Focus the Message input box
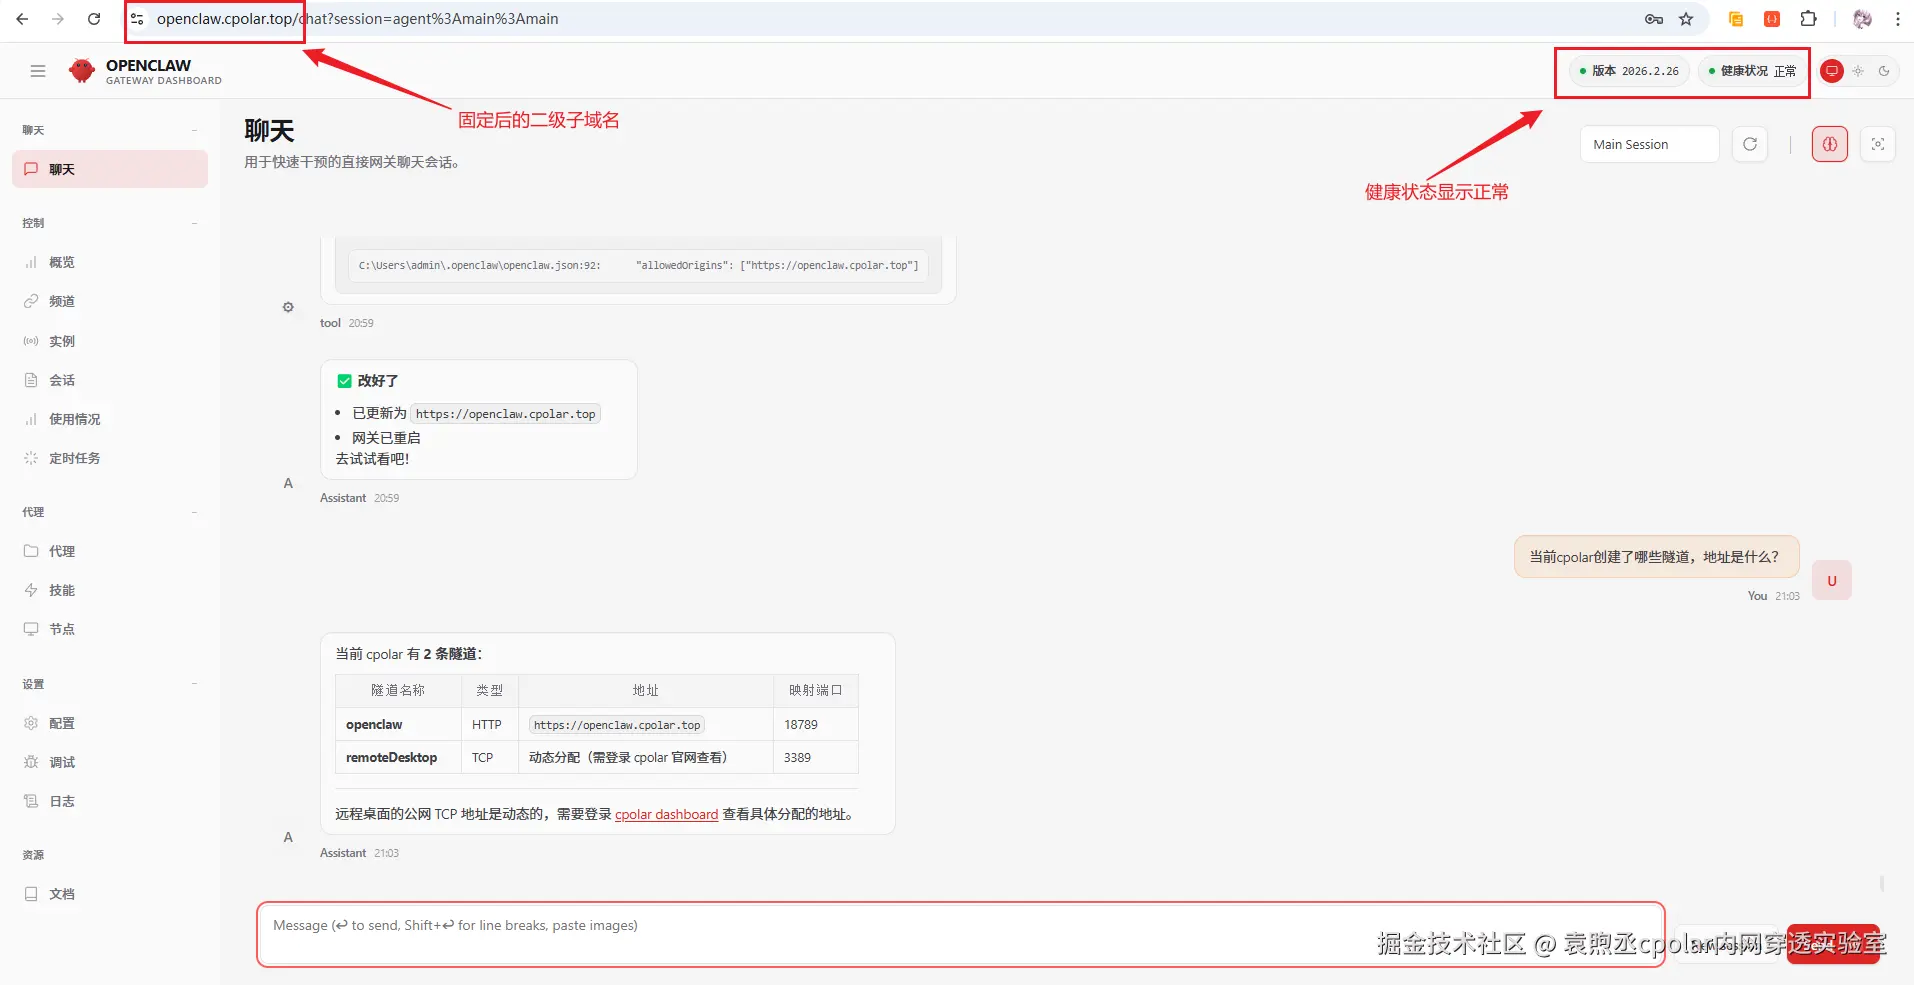 tap(960, 935)
